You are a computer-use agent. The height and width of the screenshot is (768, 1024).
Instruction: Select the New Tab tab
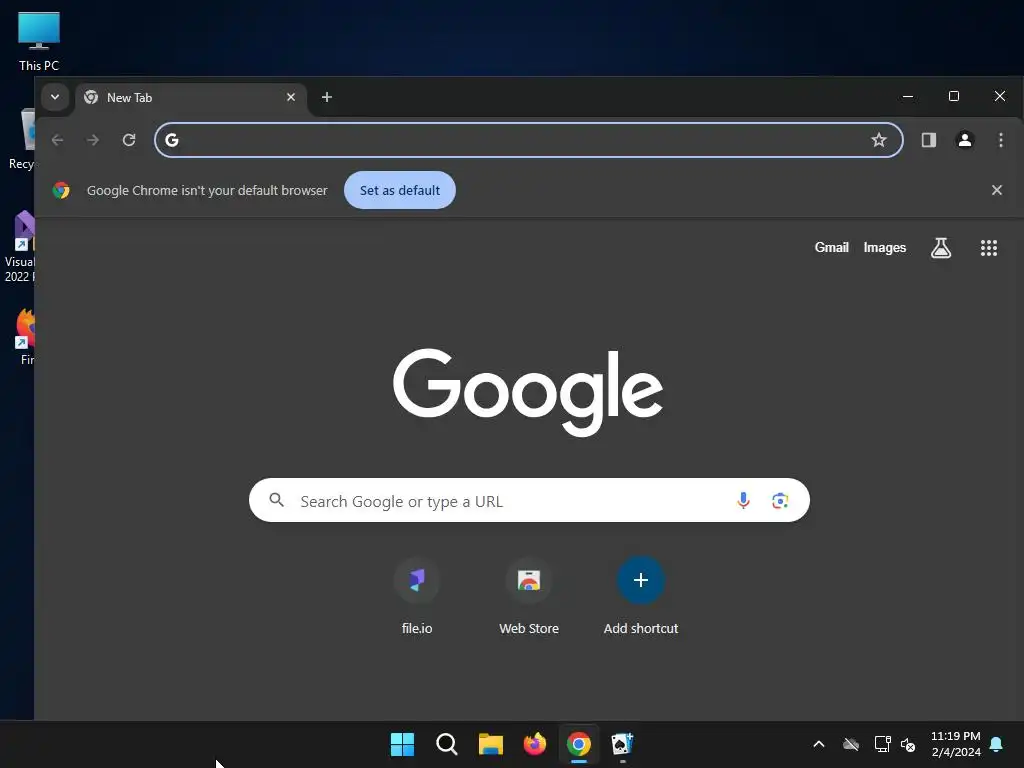(189, 97)
